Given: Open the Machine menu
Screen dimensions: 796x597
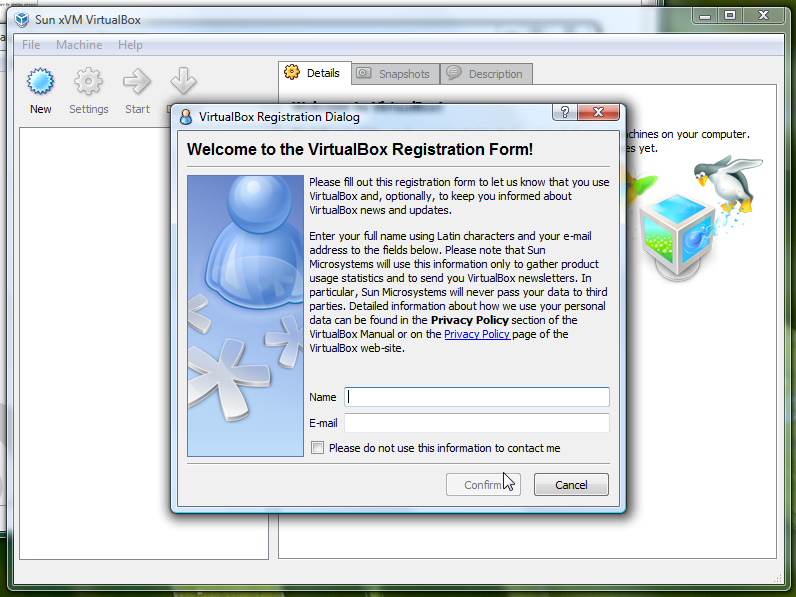Looking at the screenshot, I should pos(79,45).
